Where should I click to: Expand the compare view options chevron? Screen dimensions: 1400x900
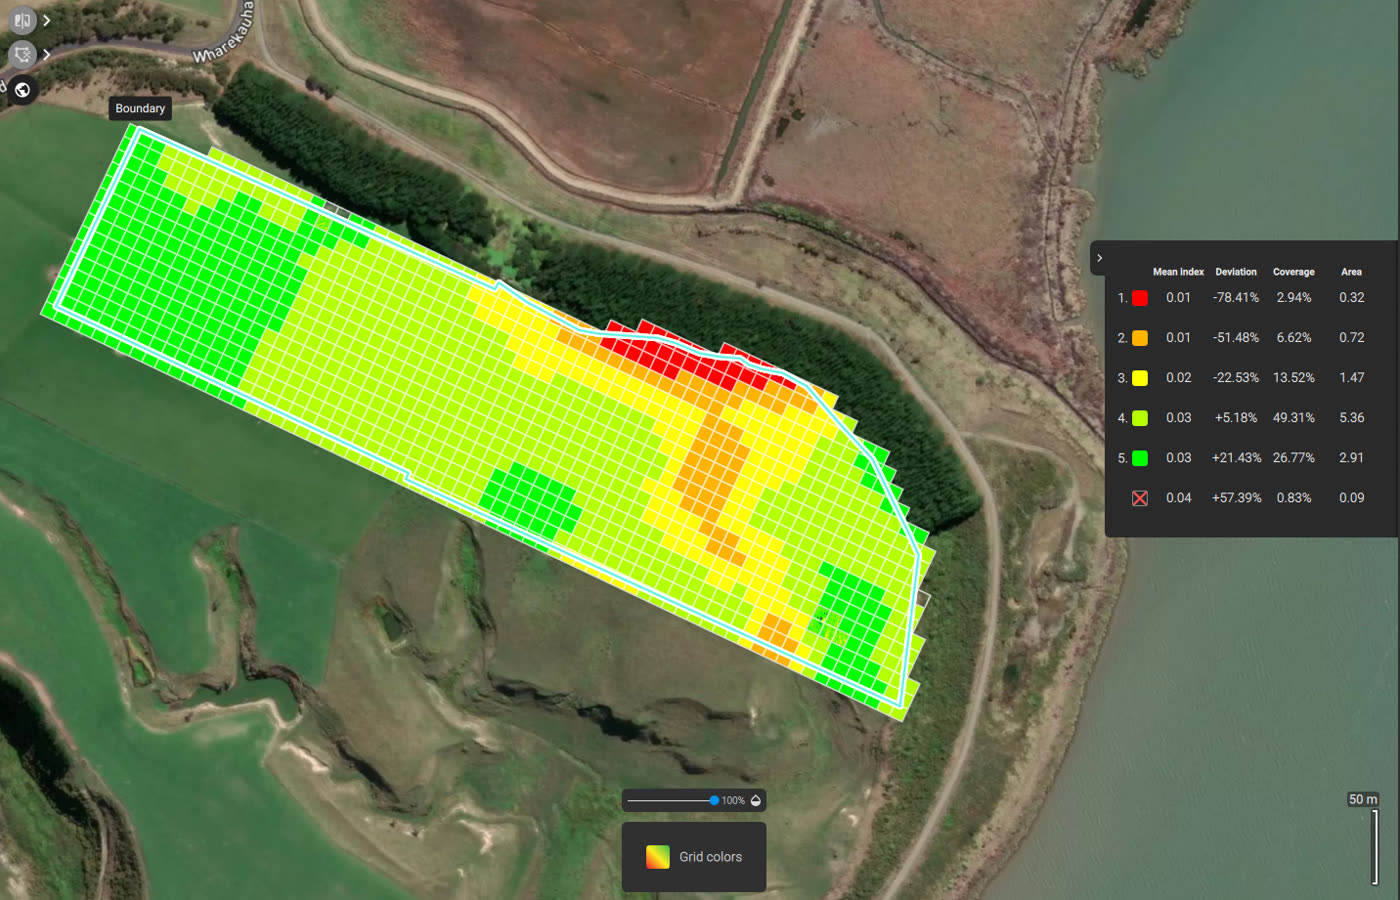[x=46, y=20]
